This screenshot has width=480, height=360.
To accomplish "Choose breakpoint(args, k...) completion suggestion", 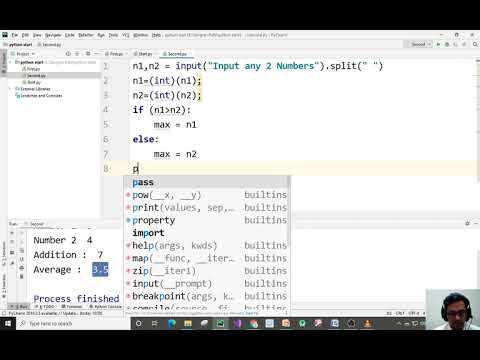I will (206, 296).
